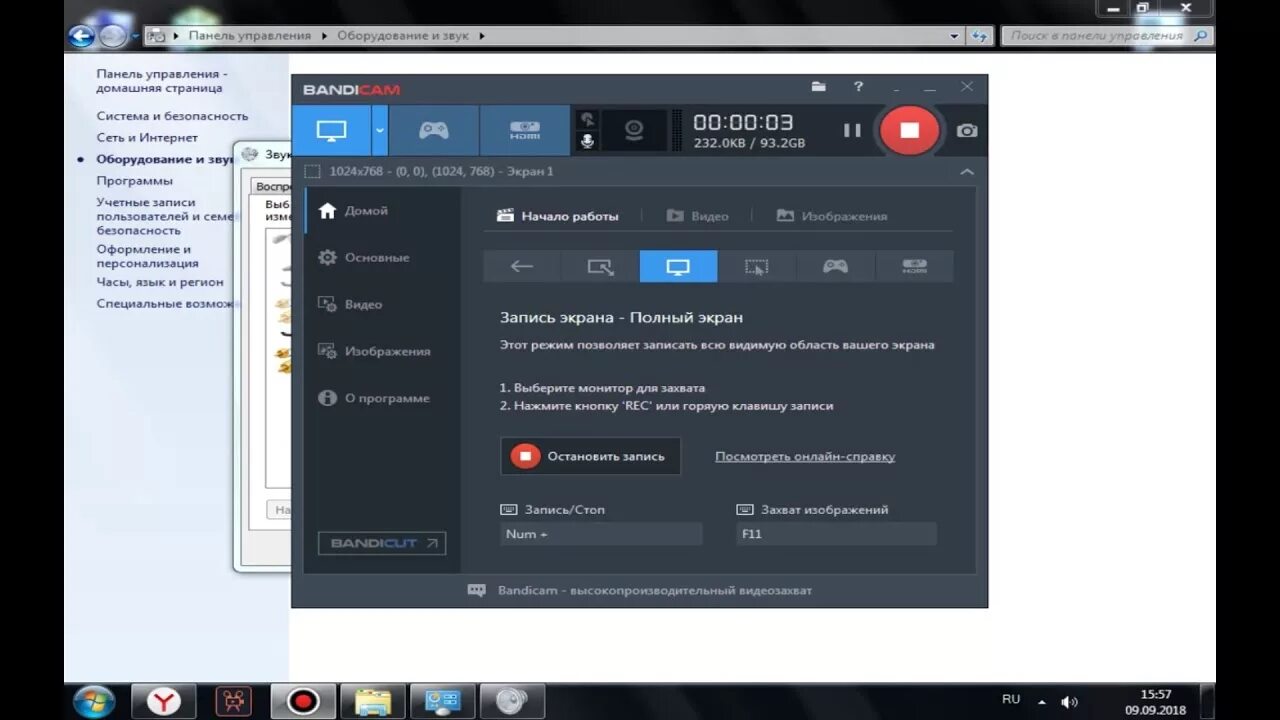Switch to HDMI device recording mode
Viewport: 1280px width, 720px height.
click(525, 130)
